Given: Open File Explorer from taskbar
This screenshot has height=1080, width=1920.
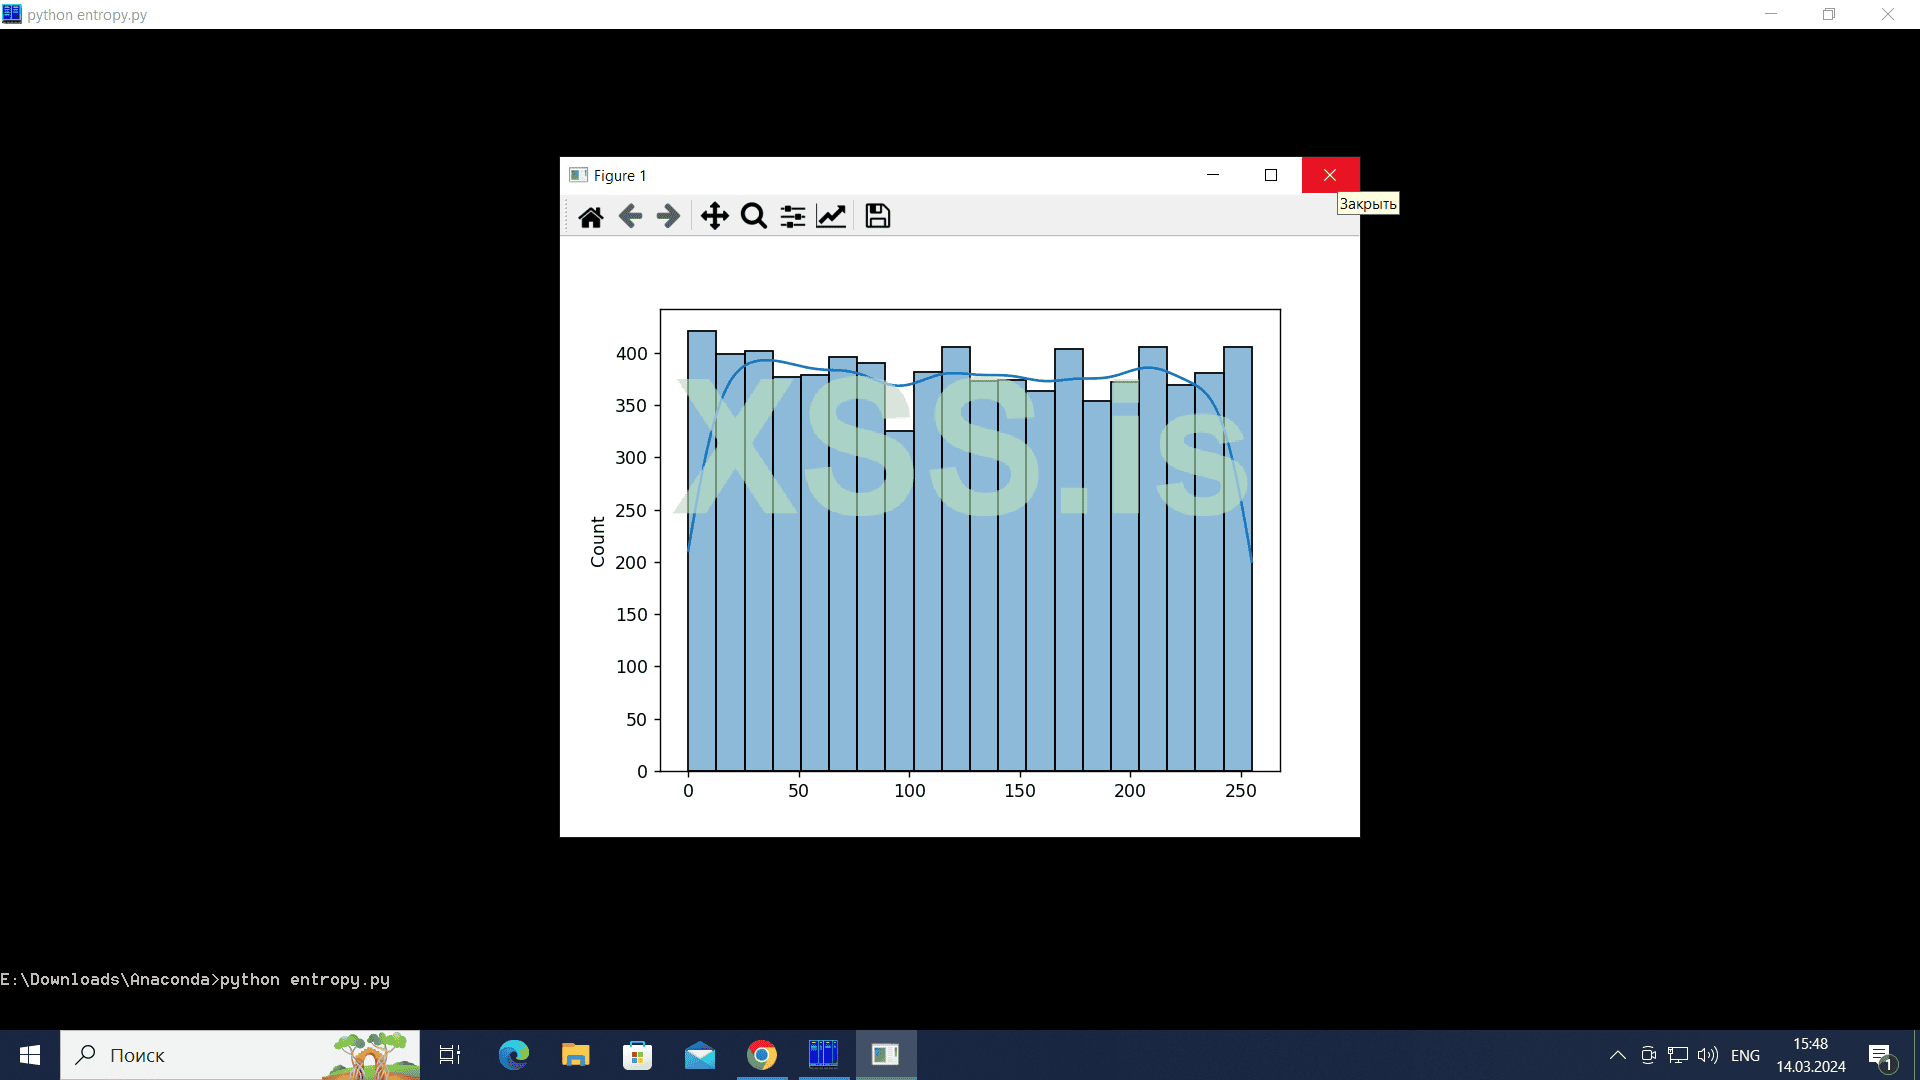Looking at the screenshot, I should pos(576,1055).
